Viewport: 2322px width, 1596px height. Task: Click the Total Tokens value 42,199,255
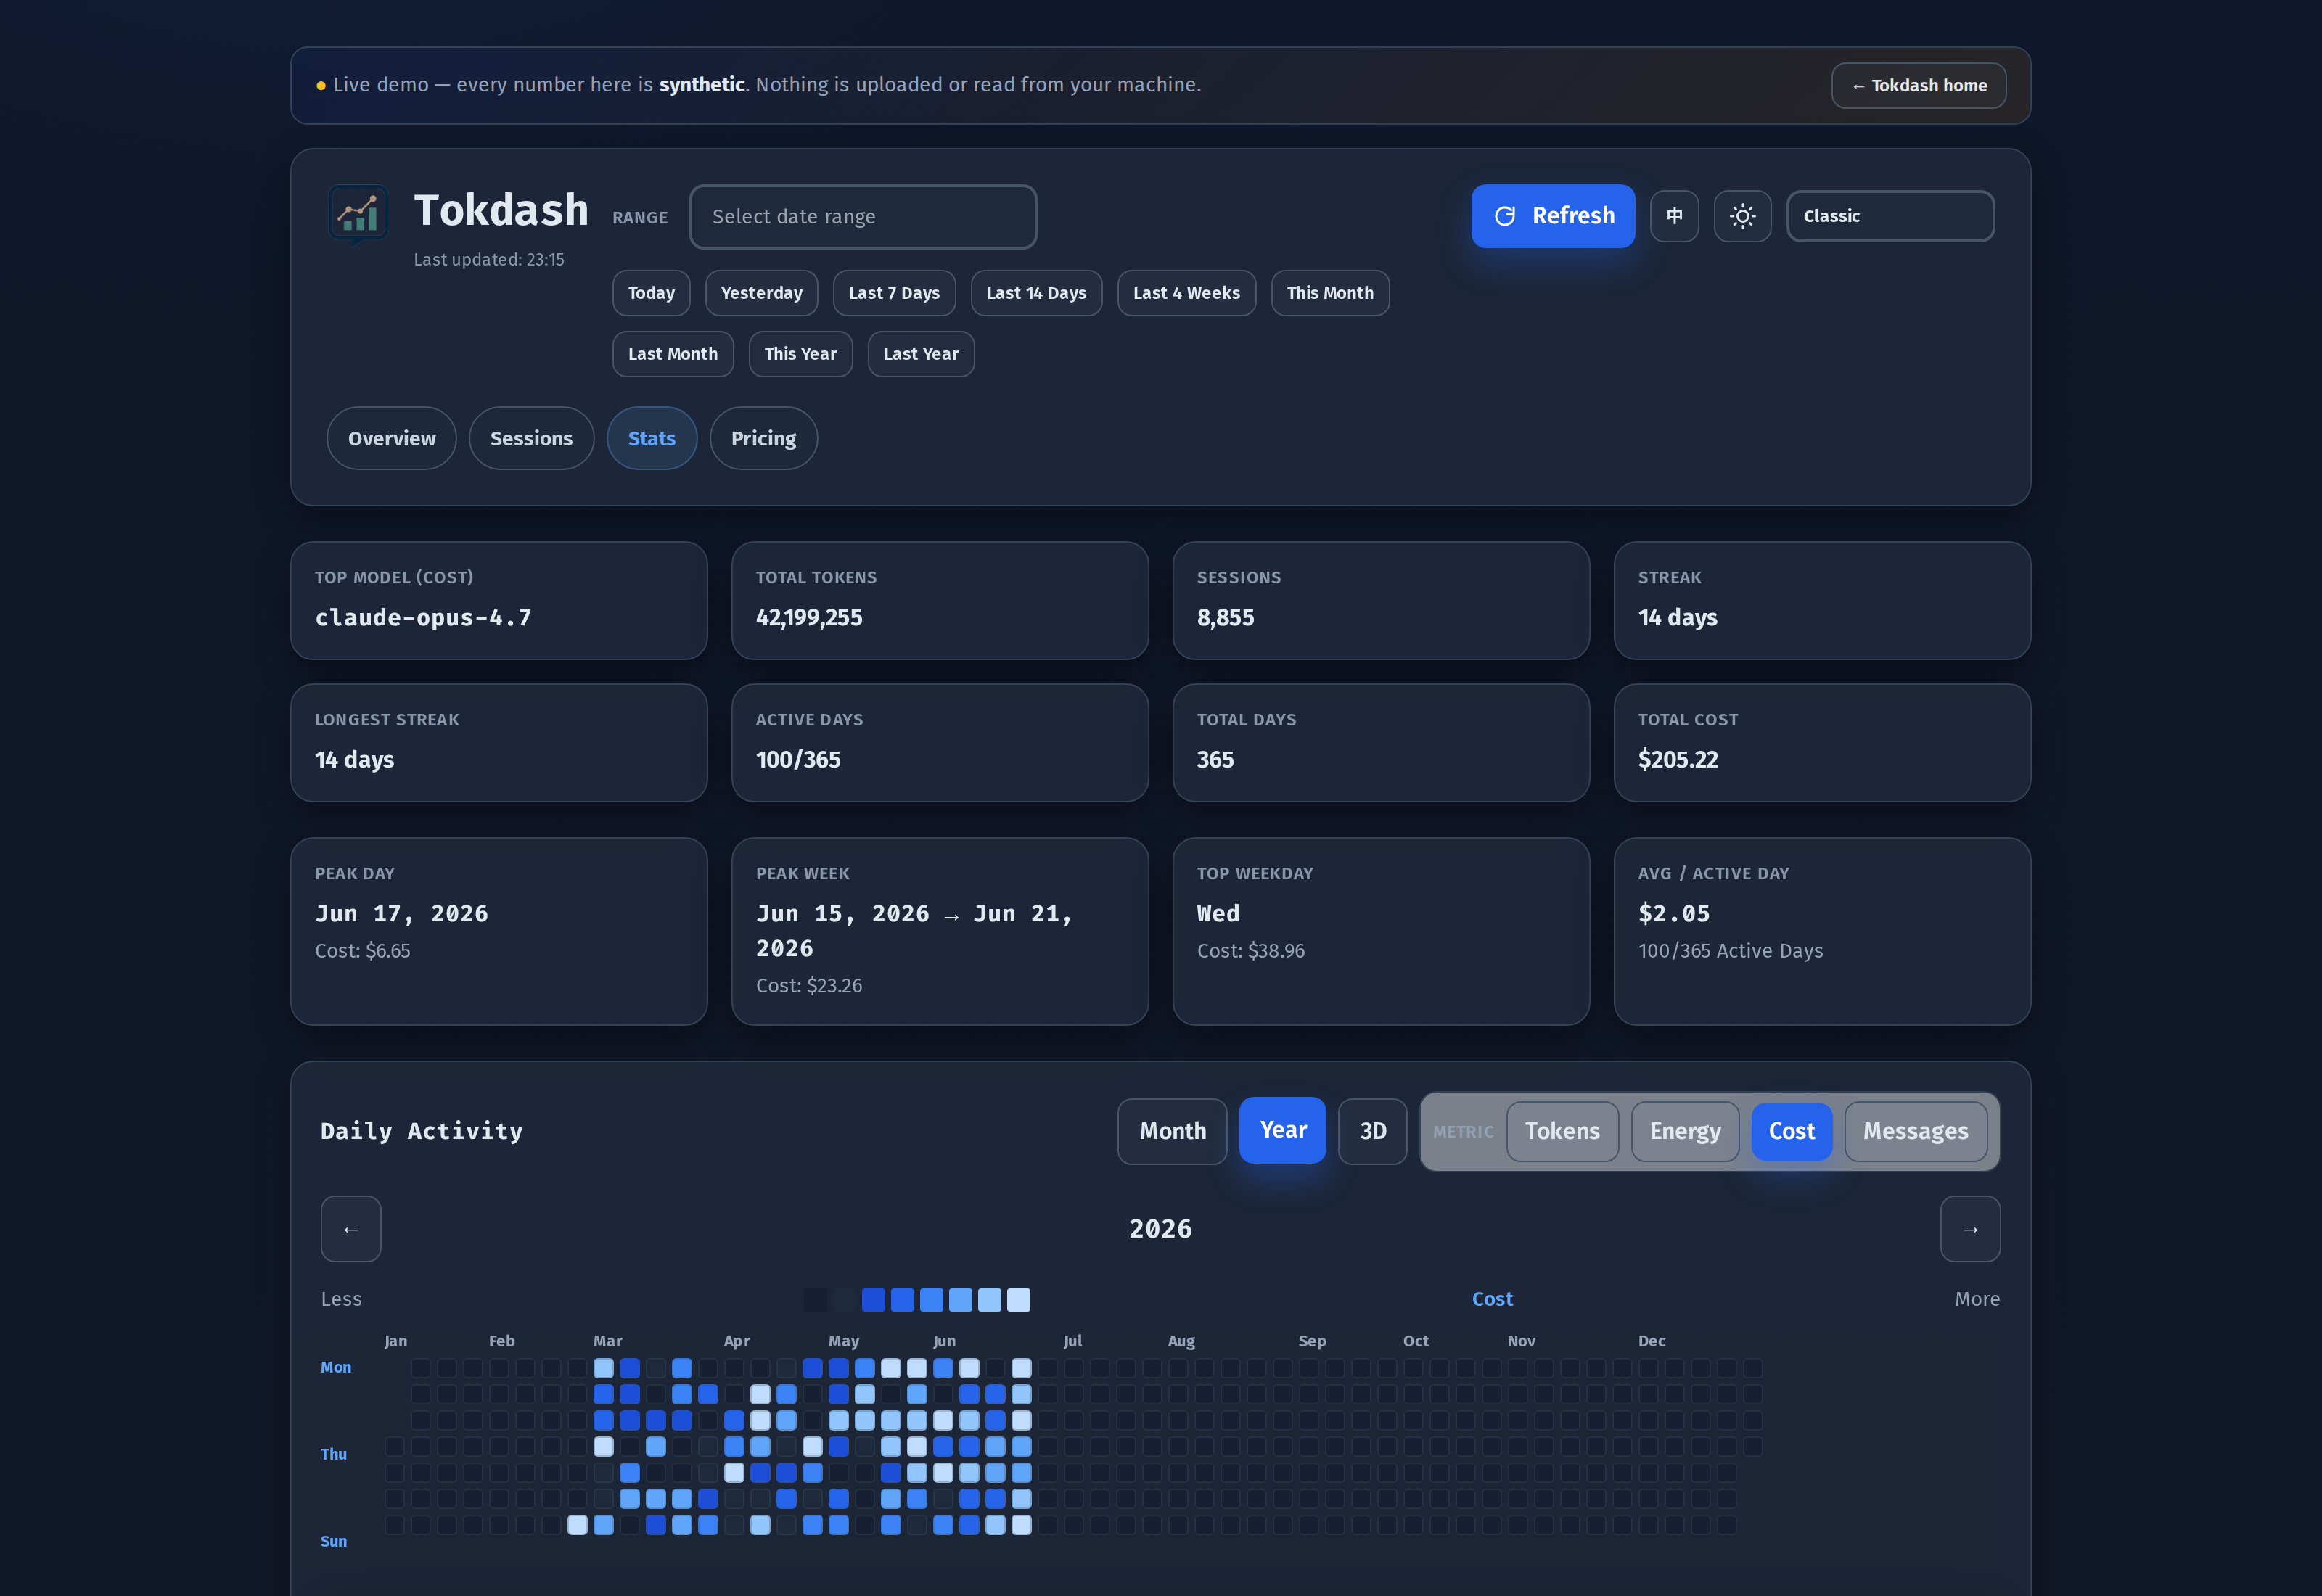pyautogui.click(x=809, y=618)
